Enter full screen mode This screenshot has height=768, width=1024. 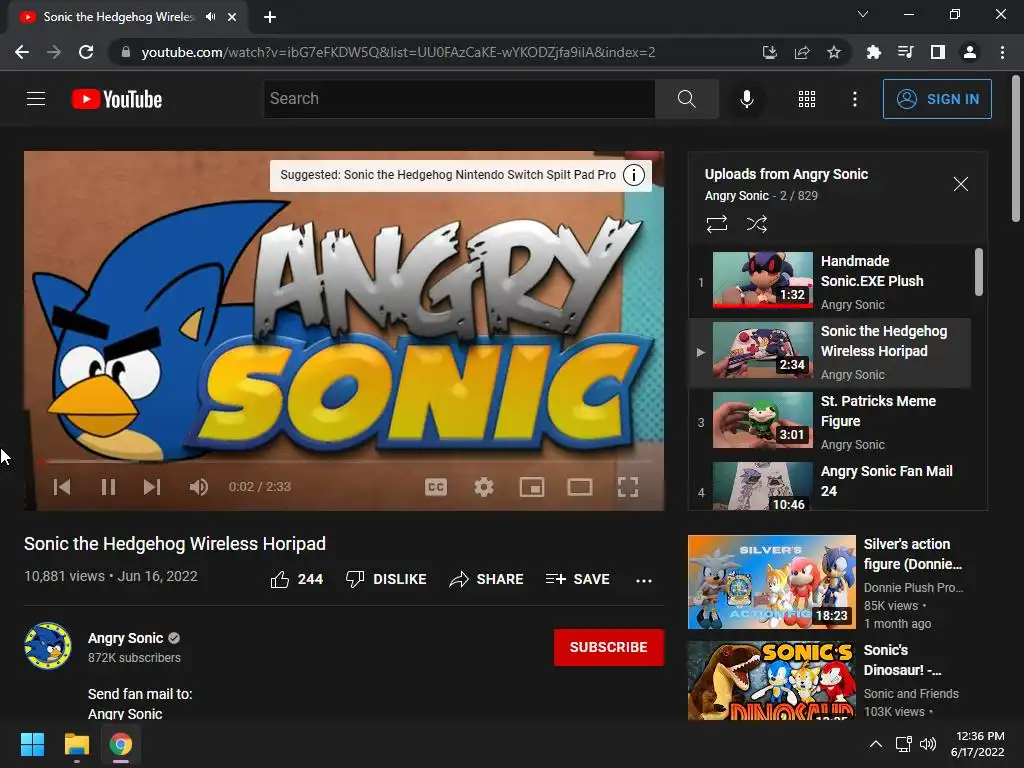coord(628,487)
